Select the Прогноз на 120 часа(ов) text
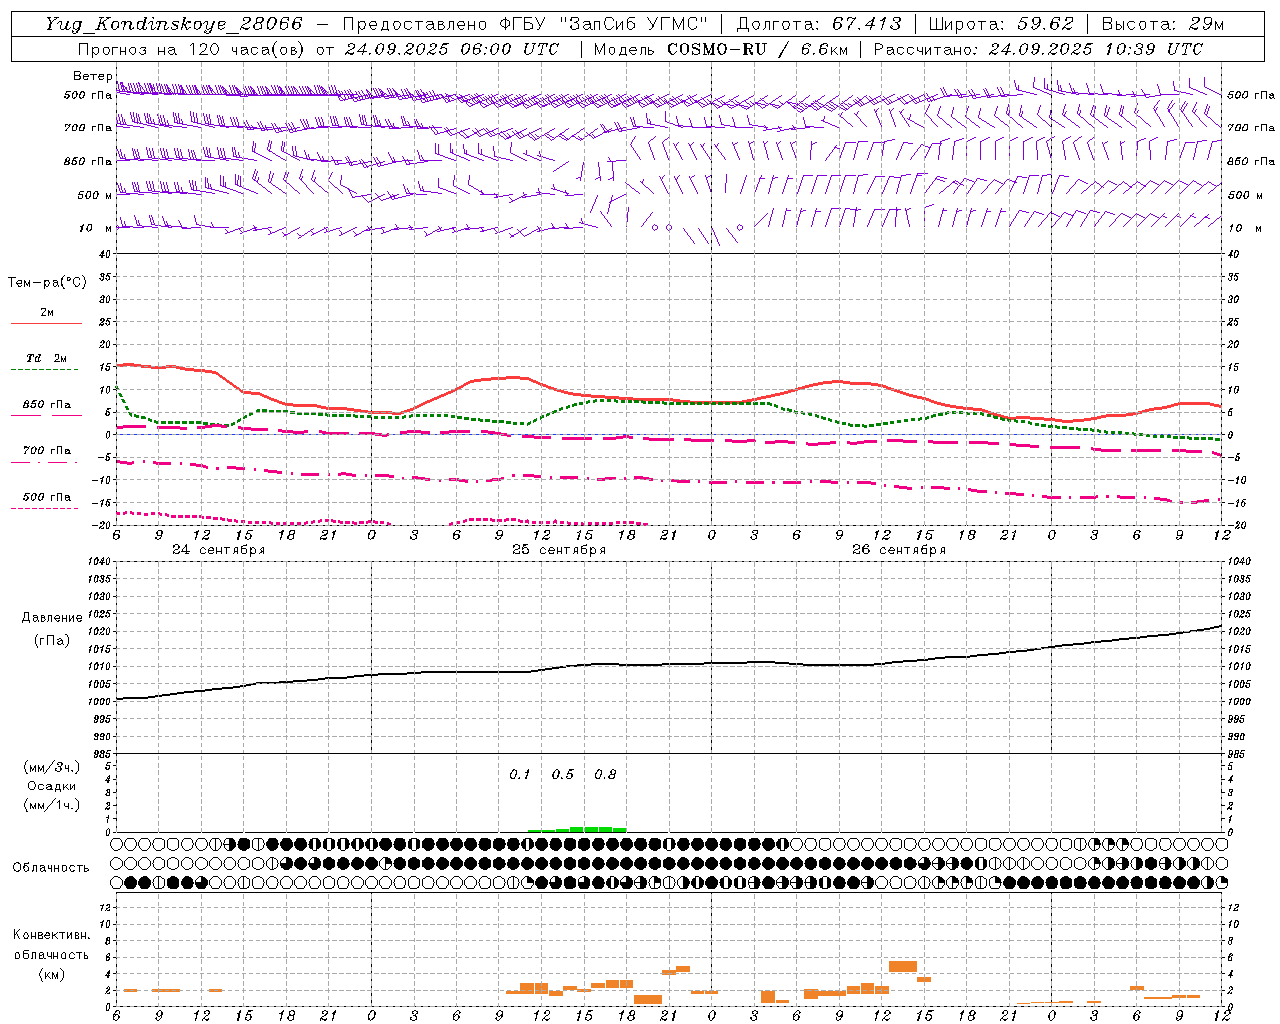 [193, 49]
